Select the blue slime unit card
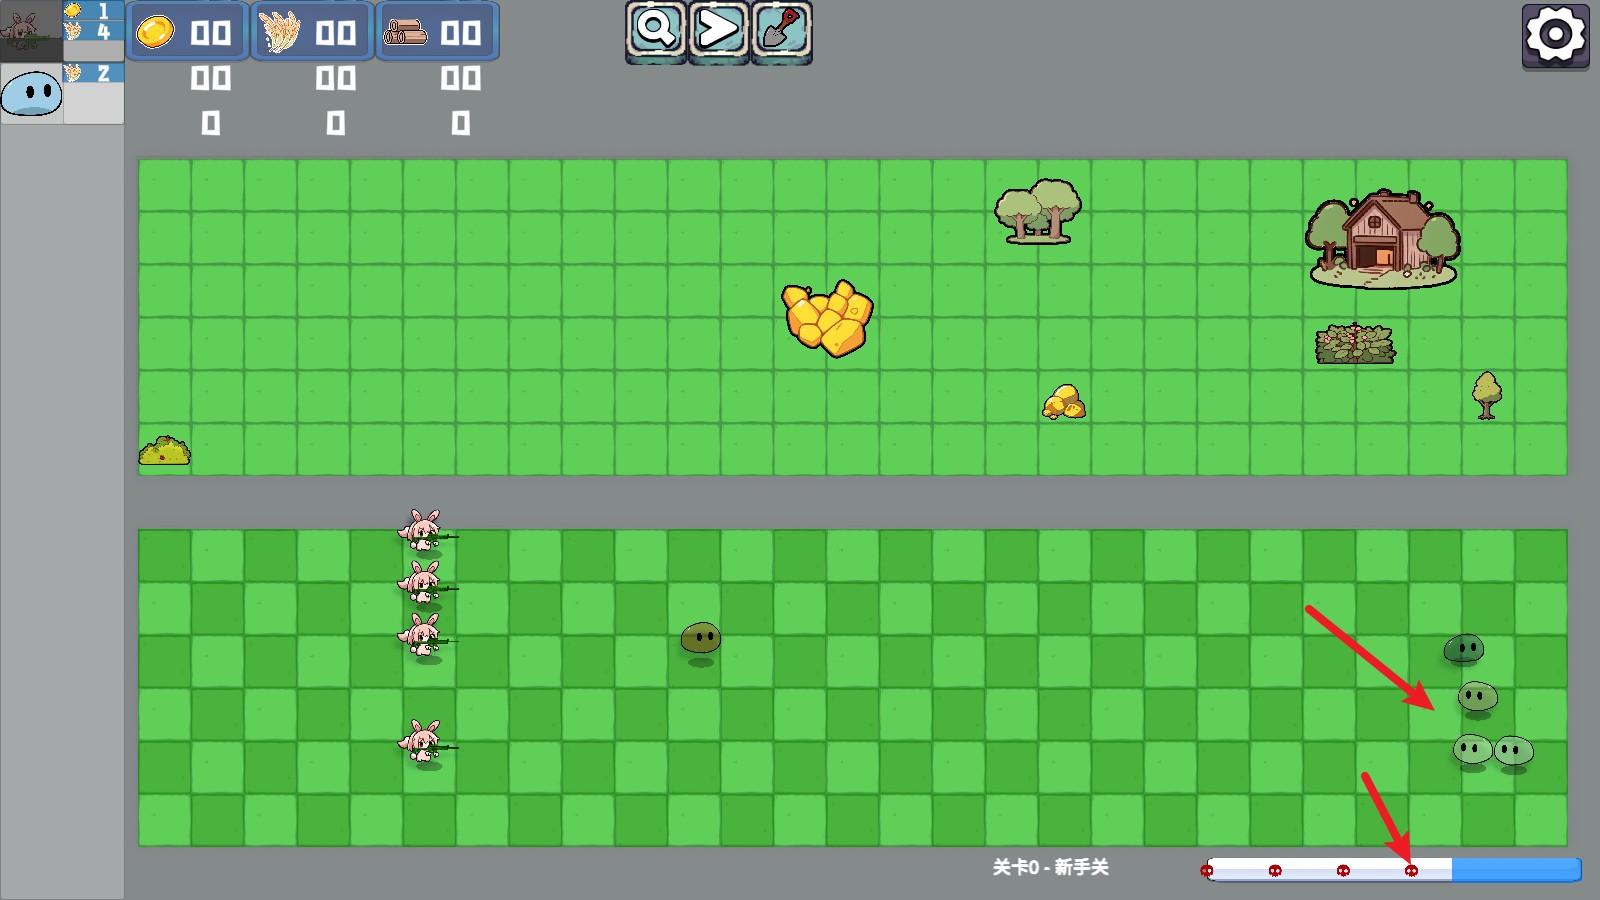The width and height of the screenshot is (1600, 900). (32, 95)
